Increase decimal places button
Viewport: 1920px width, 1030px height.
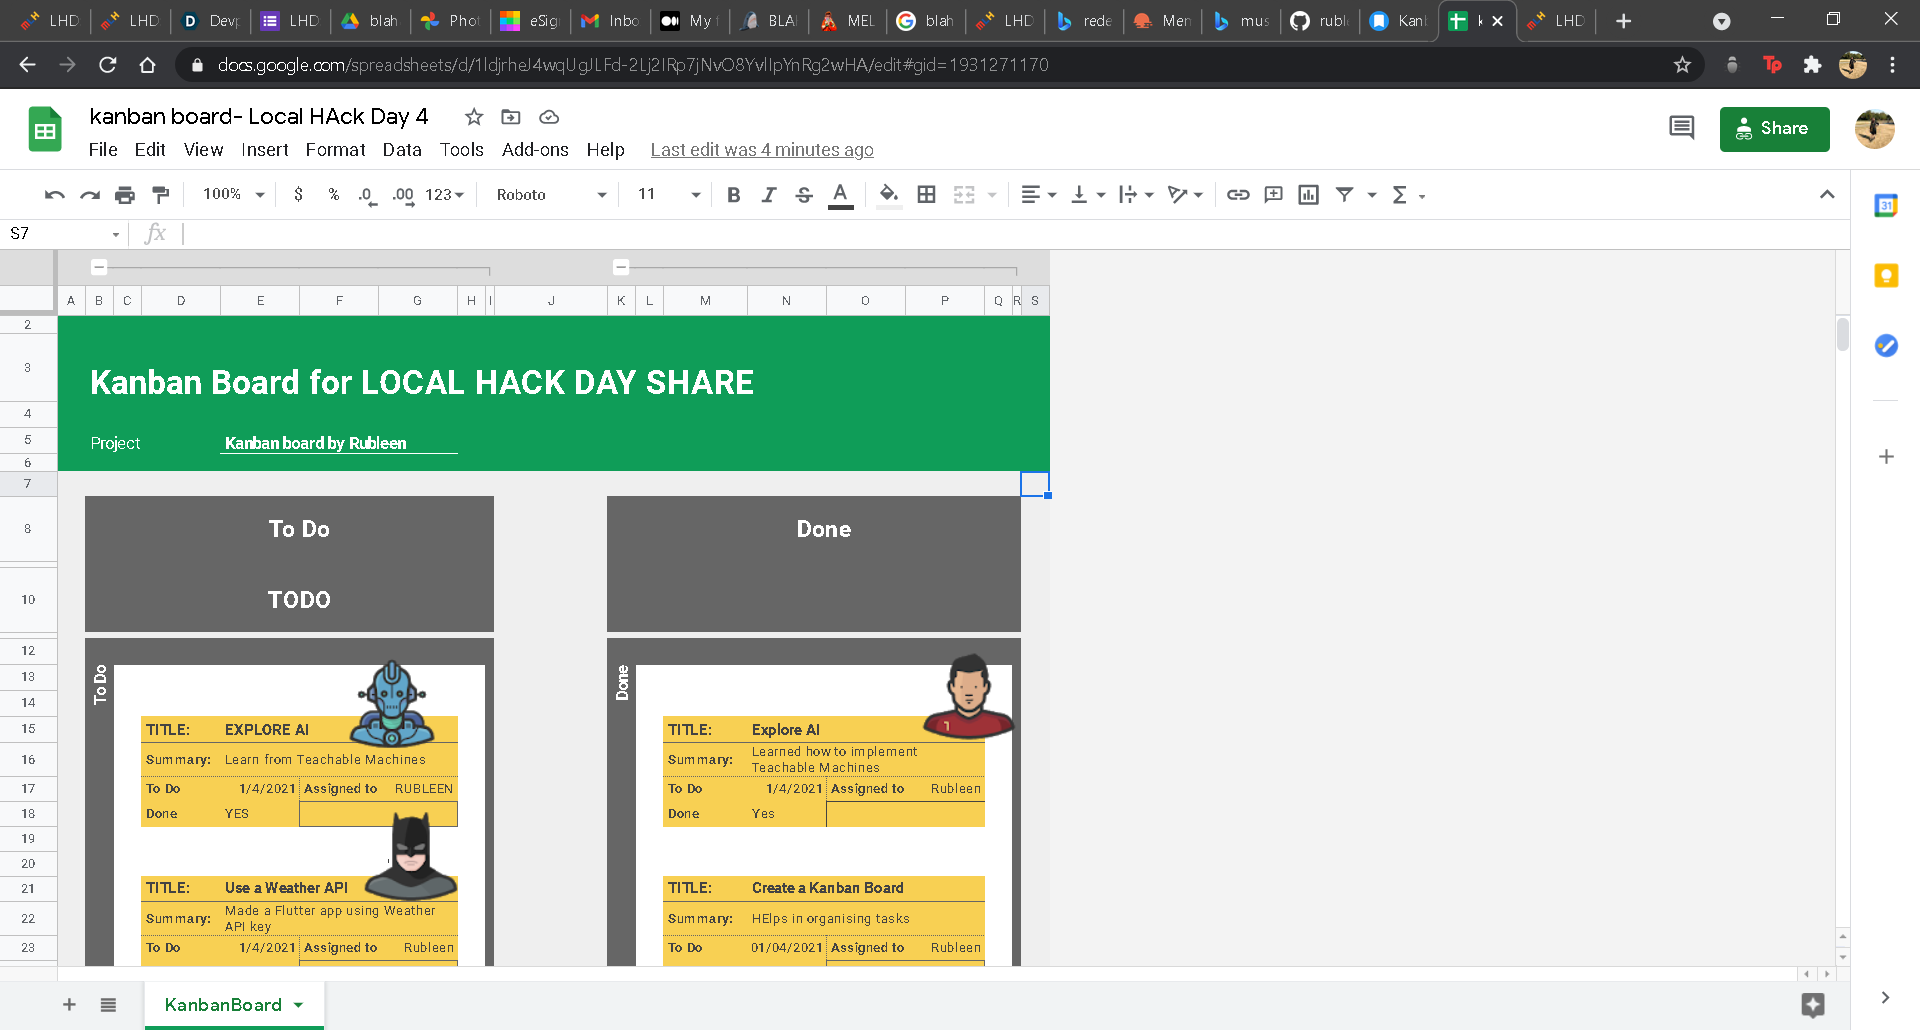click(403, 195)
